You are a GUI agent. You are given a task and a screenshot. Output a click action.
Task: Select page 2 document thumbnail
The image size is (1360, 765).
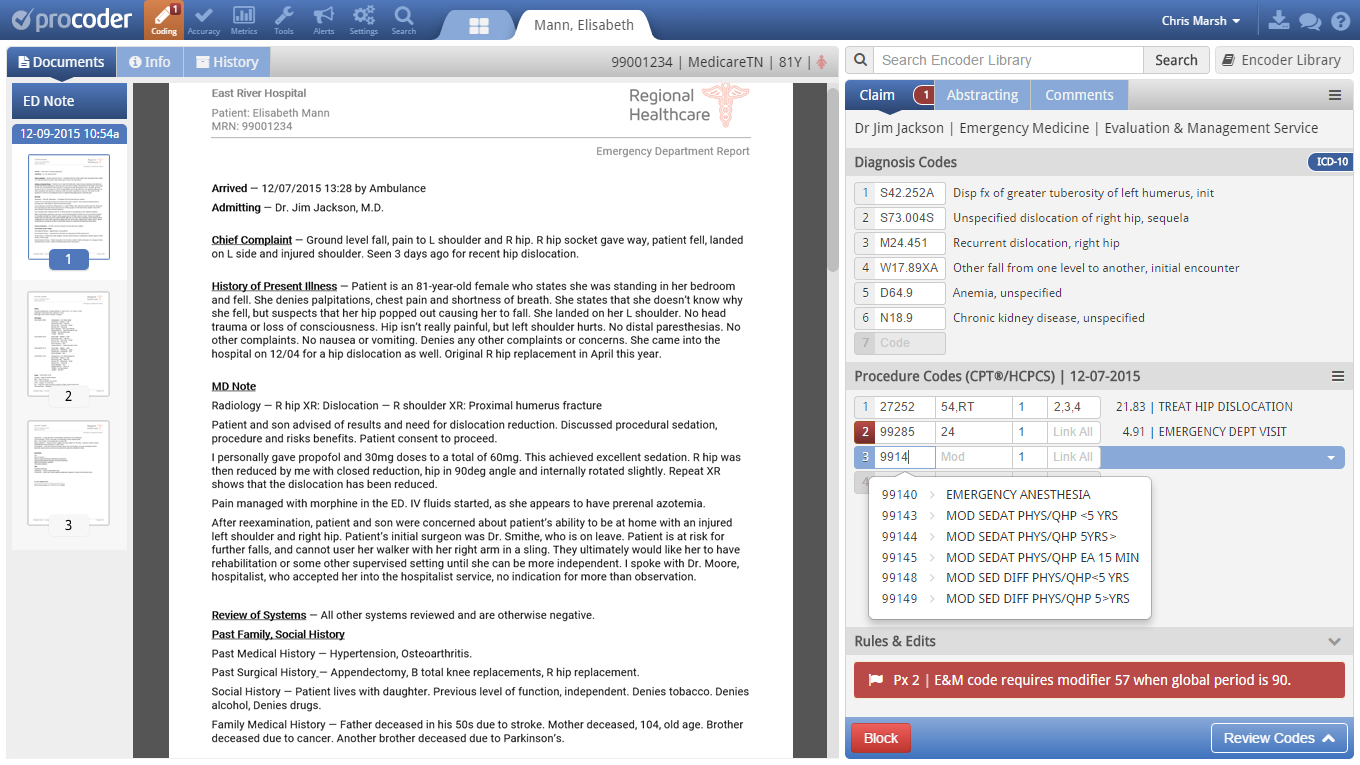pos(68,346)
